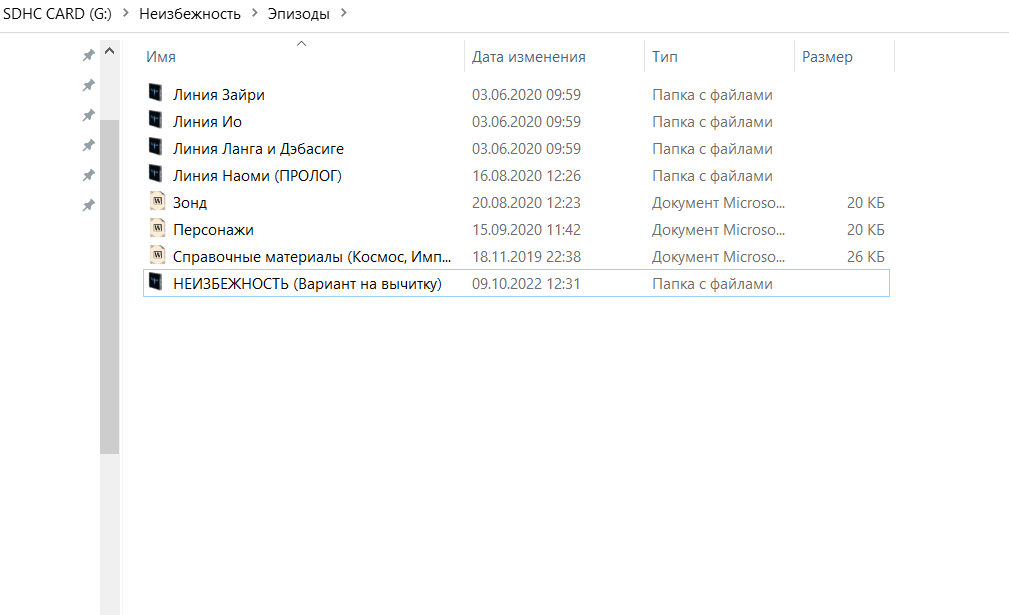The image size is (1009, 615).
Task: Click Эпизоды in the breadcrumb path
Action: [x=299, y=14]
